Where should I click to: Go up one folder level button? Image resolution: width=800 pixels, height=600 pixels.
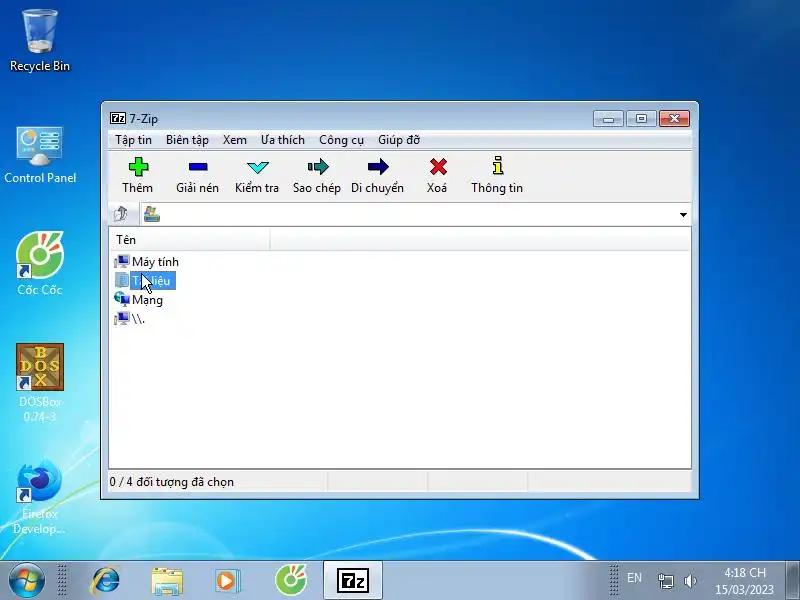tap(121, 214)
